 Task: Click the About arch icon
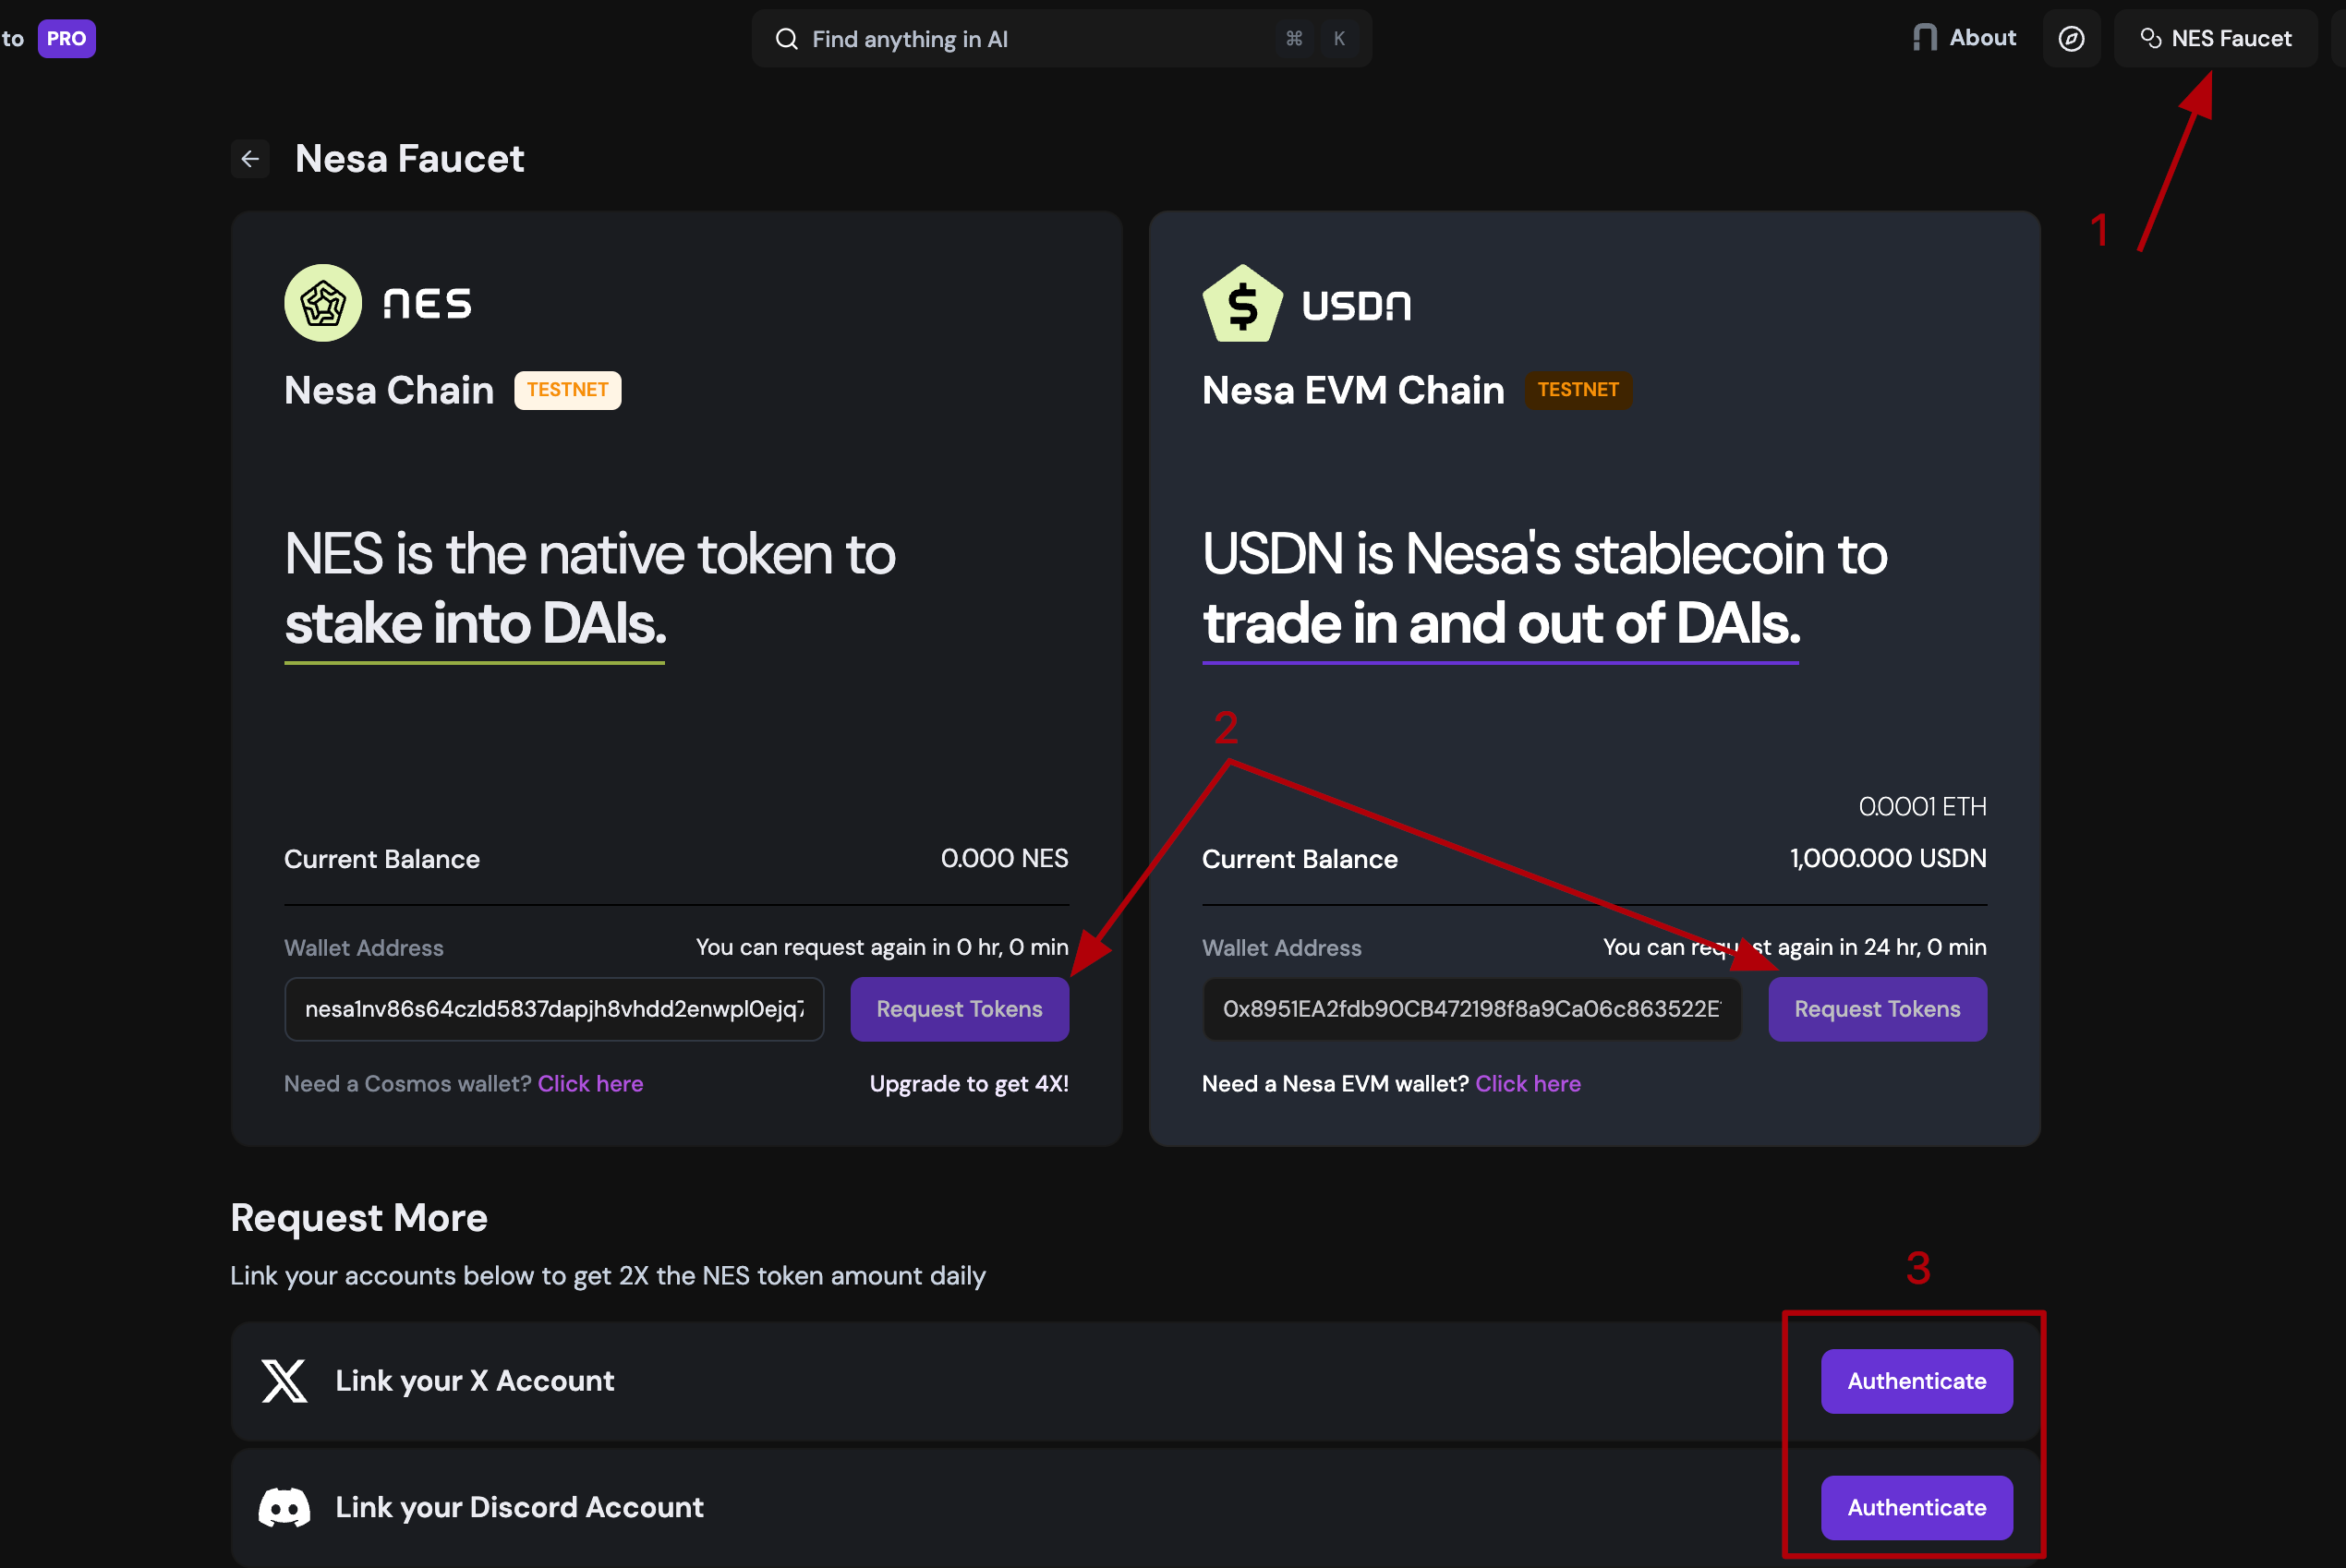tap(1924, 38)
